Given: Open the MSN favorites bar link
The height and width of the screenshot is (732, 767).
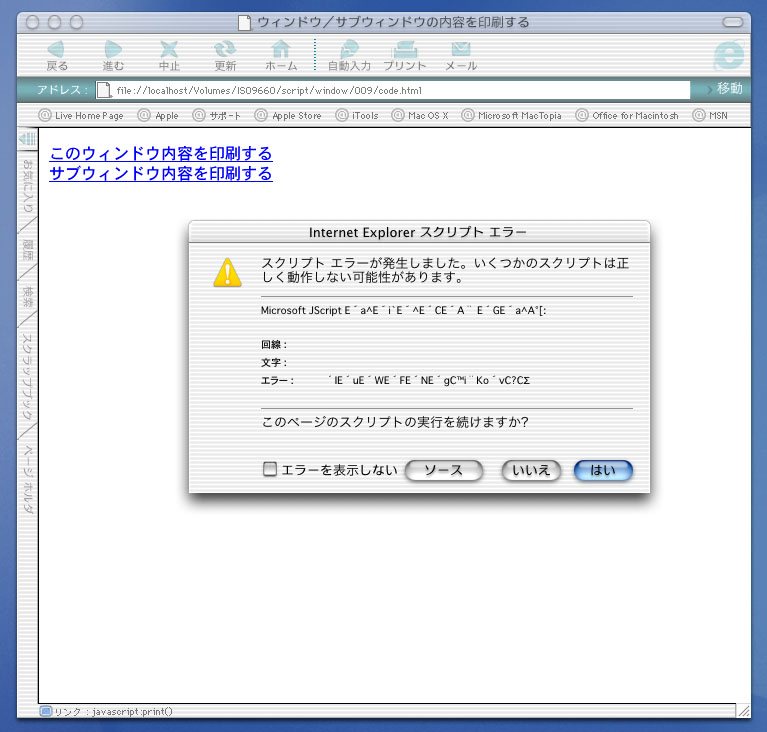Looking at the screenshot, I should click(710, 115).
